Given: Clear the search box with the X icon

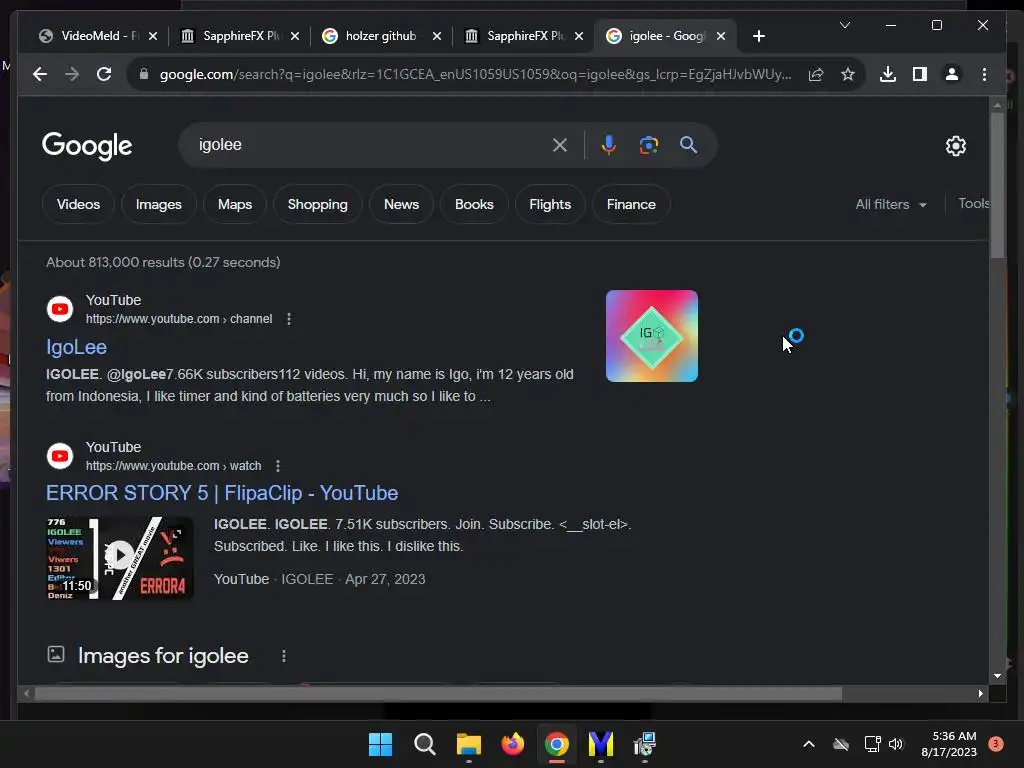Looking at the screenshot, I should point(560,145).
